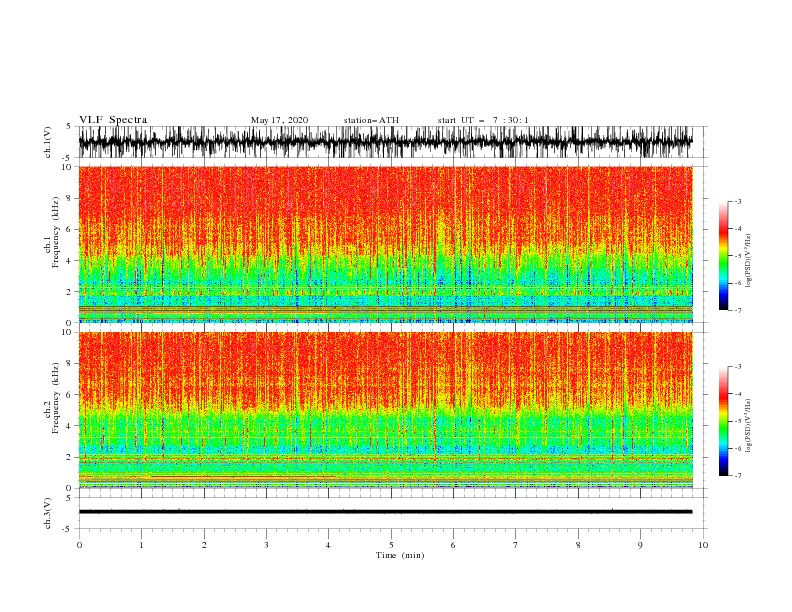Screen dimensions: 792x612
Task: Select the ch.1 "Frequency (kHz)" axis label
Action: [x=55, y=233]
